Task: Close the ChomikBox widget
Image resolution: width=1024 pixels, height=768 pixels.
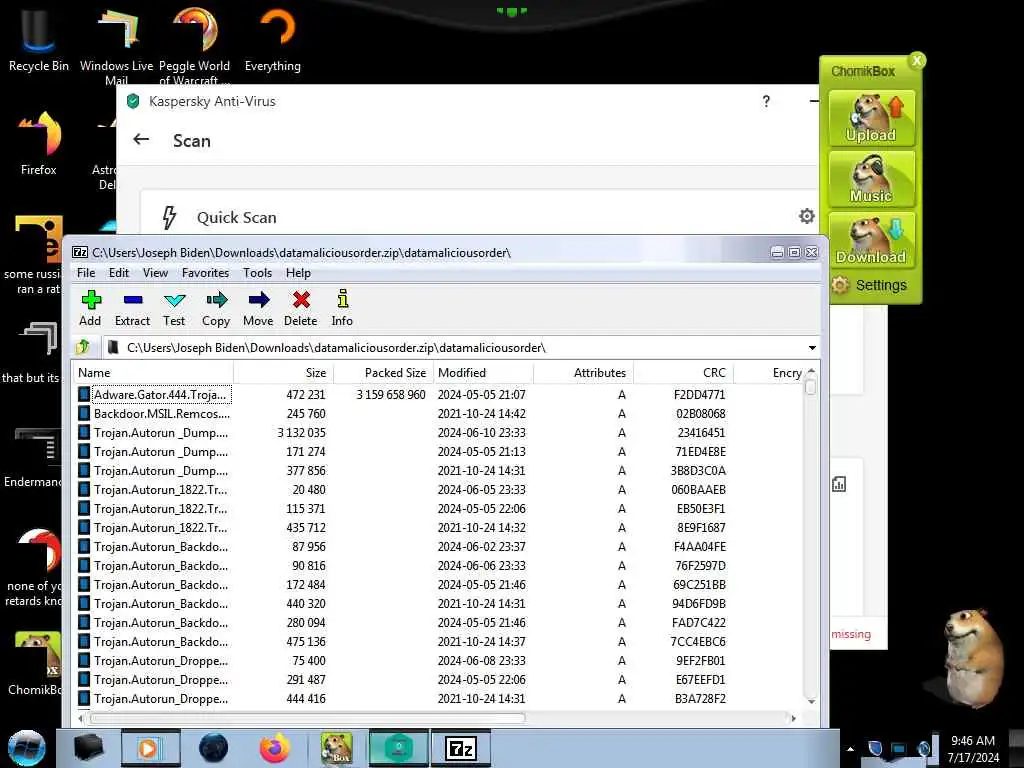Action: click(917, 61)
